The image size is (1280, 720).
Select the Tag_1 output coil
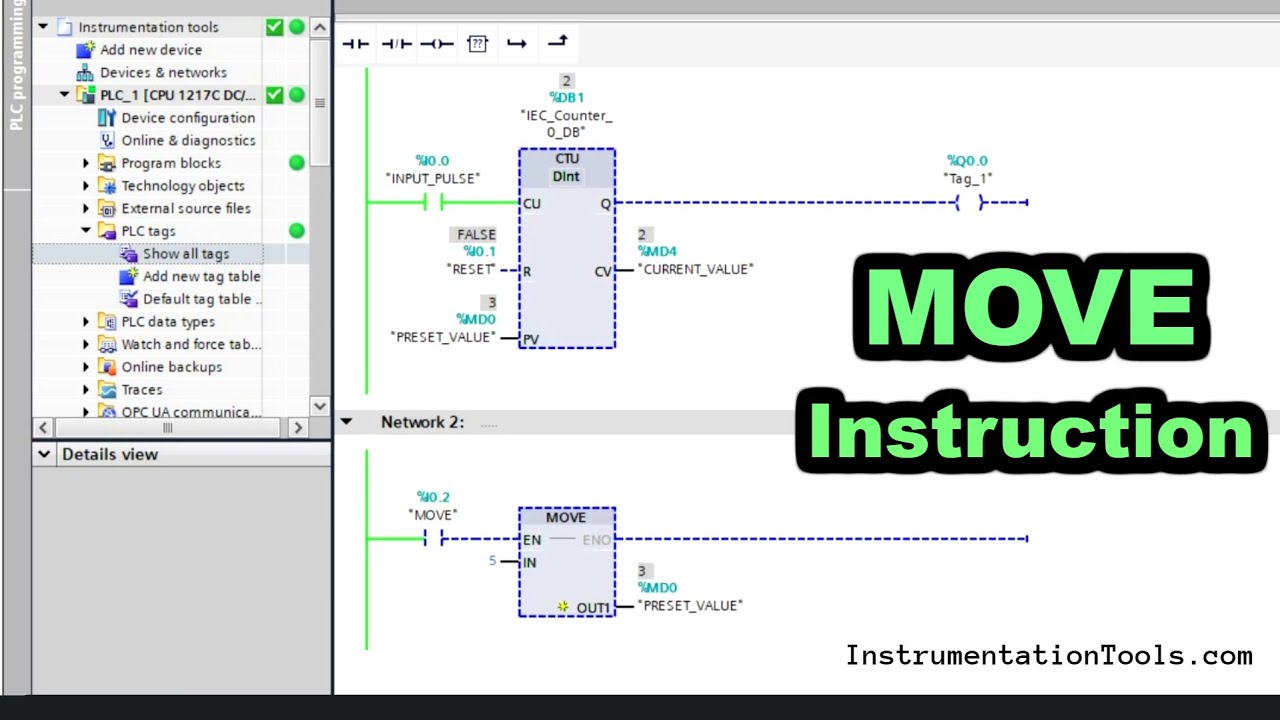point(969,203)
